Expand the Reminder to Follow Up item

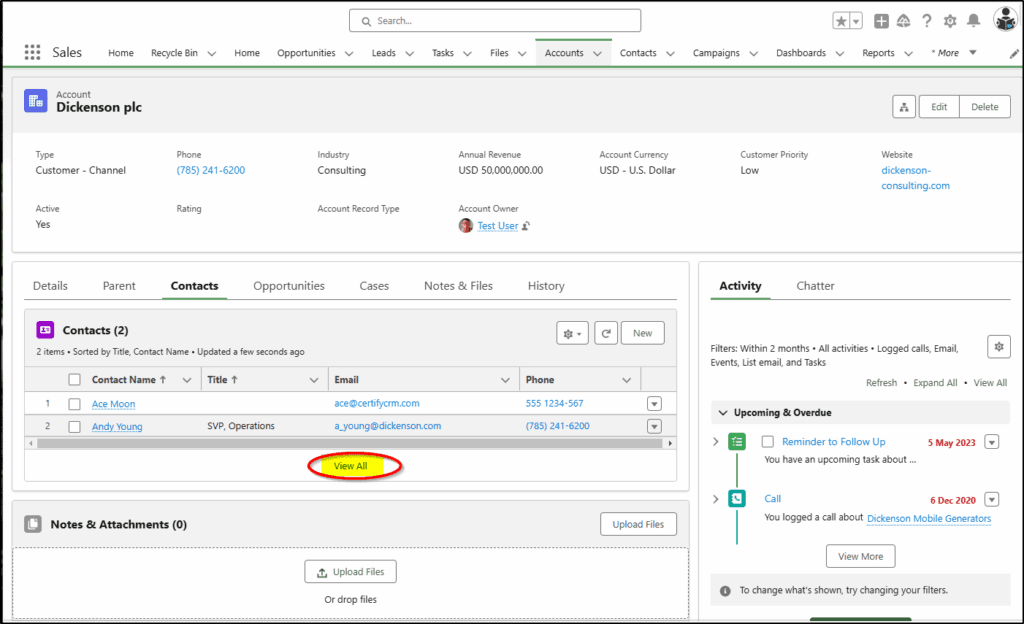tap(716, 442)
